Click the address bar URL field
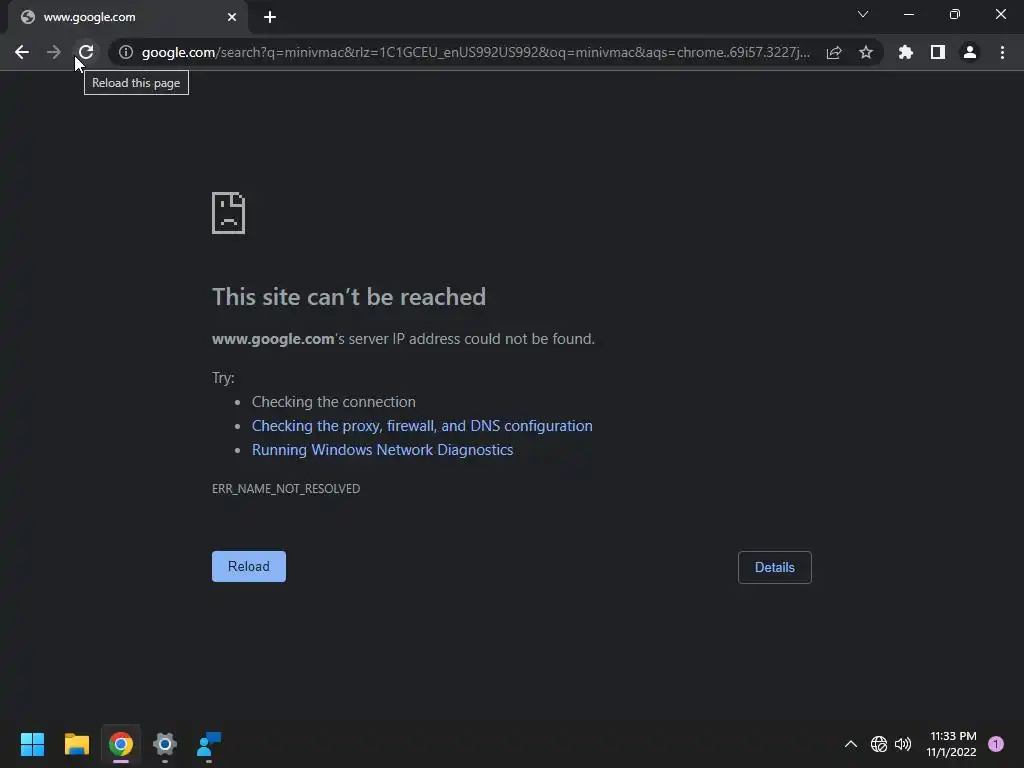The width and height of the screenshot is (1024, 768). pos(475,52)
